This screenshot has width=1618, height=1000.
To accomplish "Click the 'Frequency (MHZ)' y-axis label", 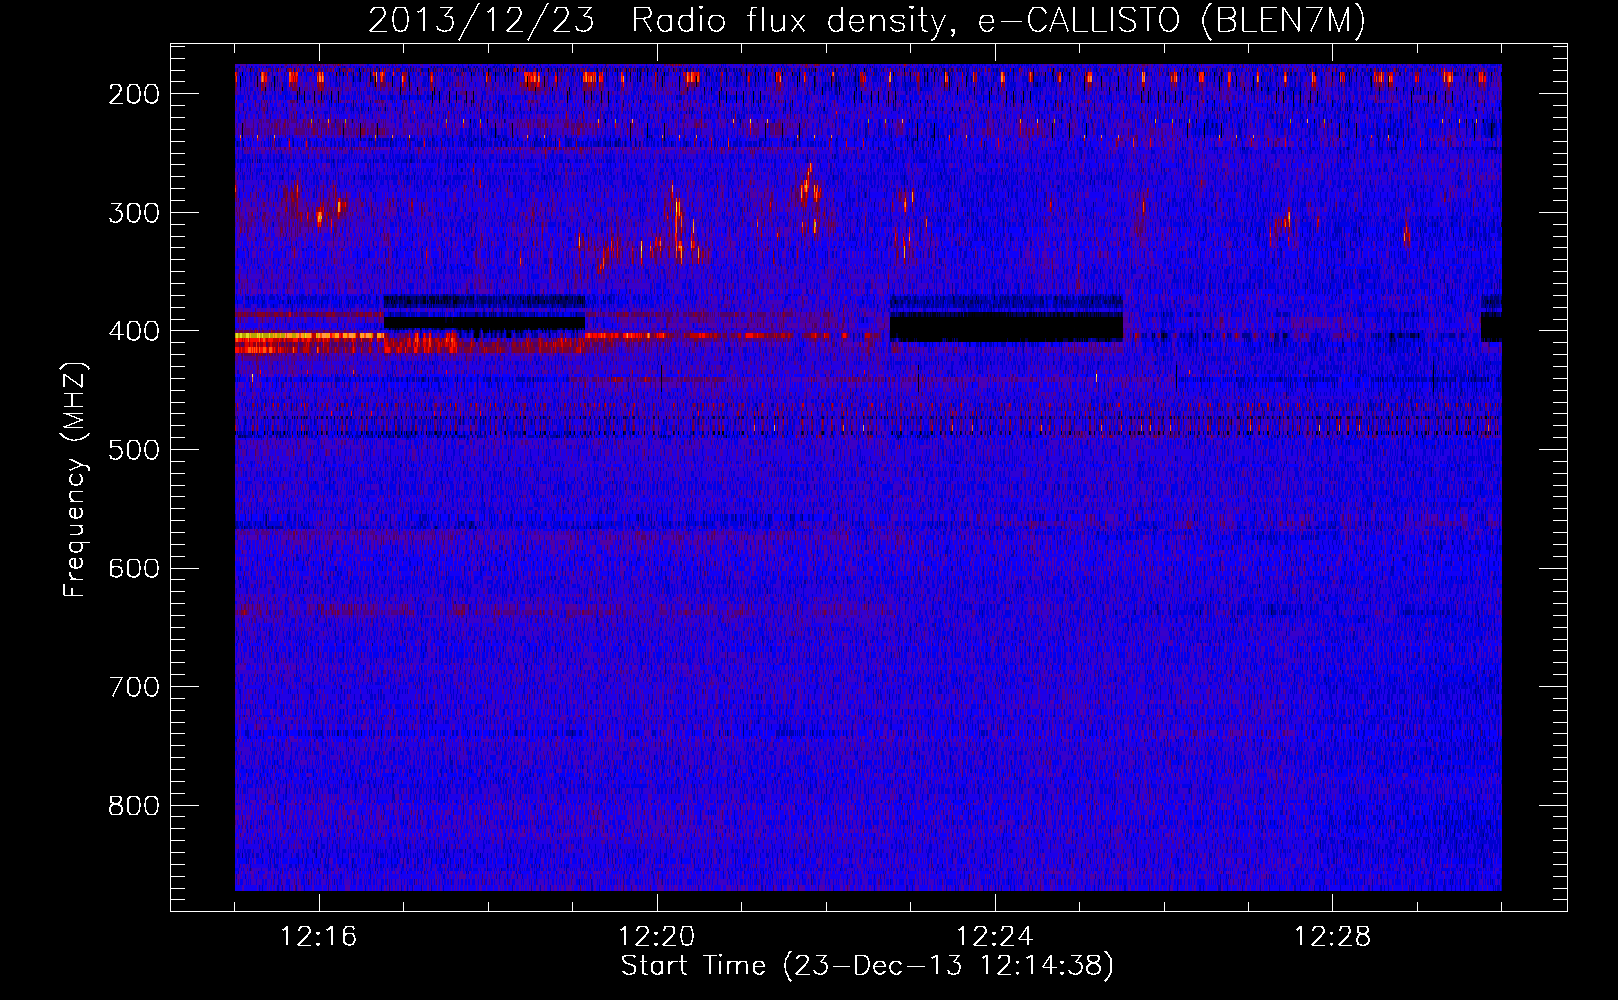I will pos(75,479).
